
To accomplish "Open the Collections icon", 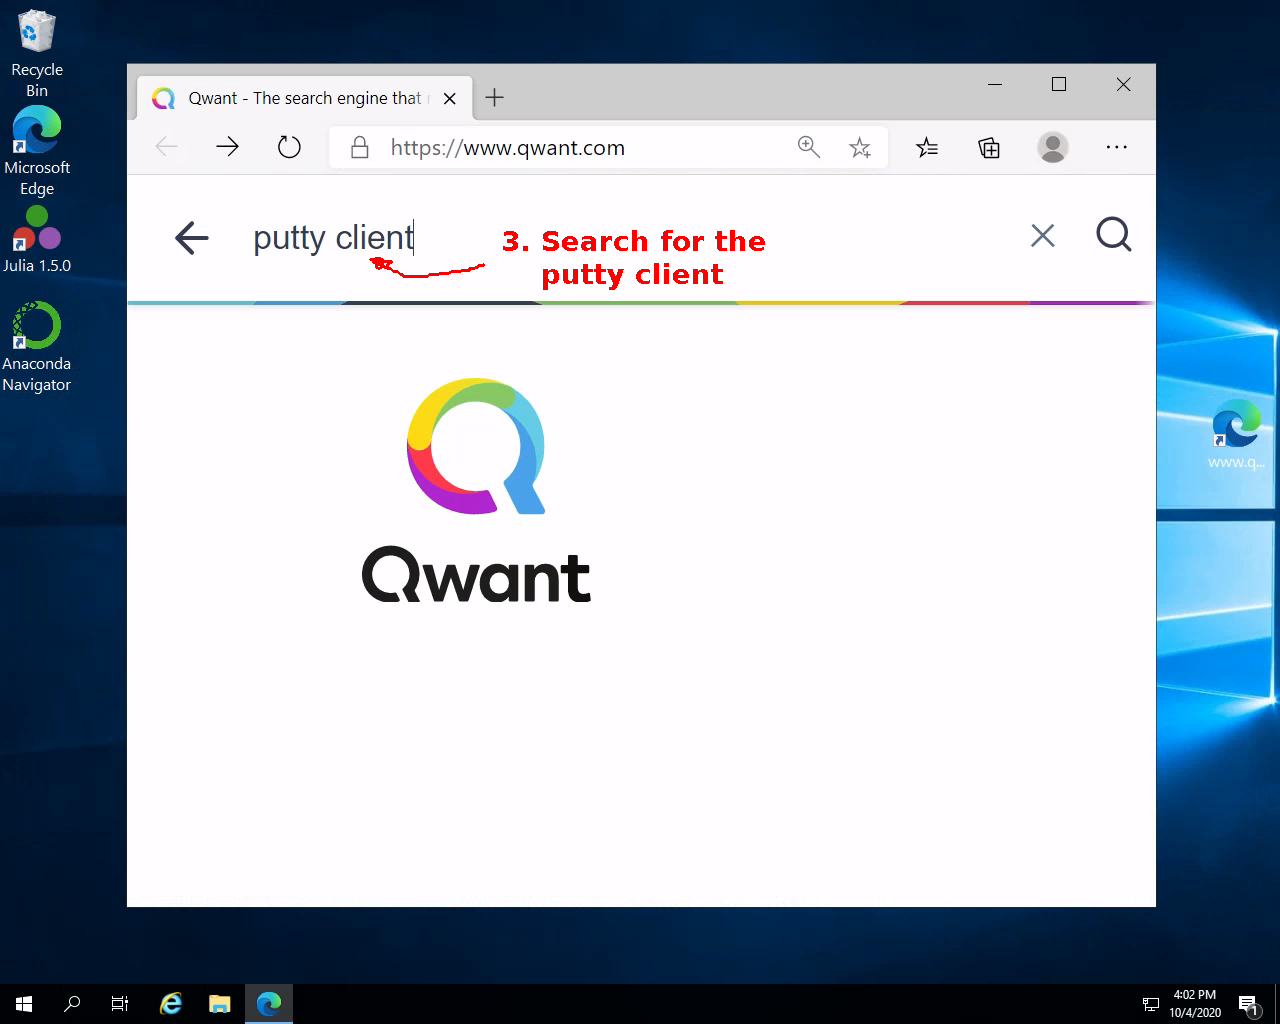I will click(989, 148).
